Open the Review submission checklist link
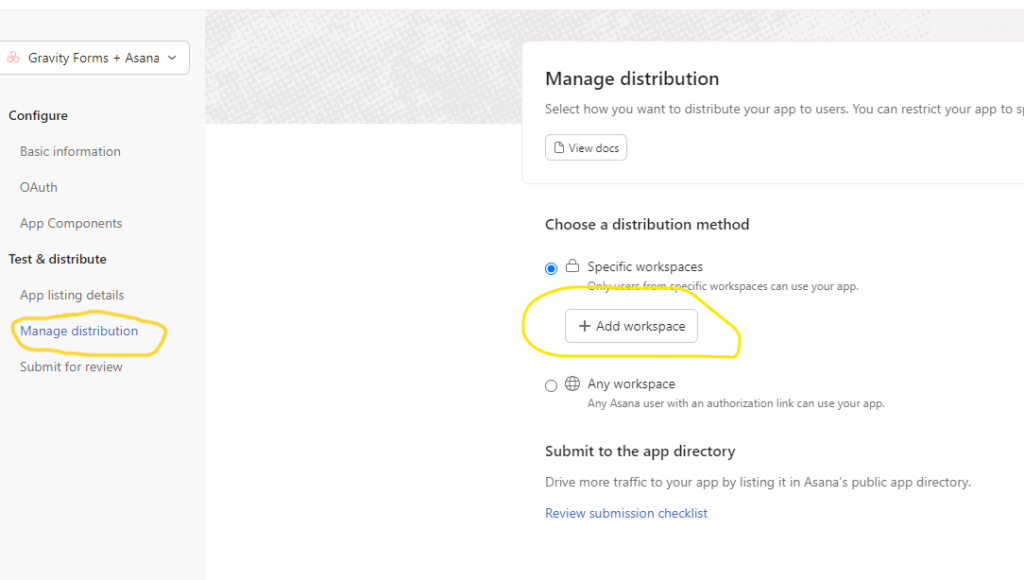This screenshot has height=580, width=1024. (626, 513)
